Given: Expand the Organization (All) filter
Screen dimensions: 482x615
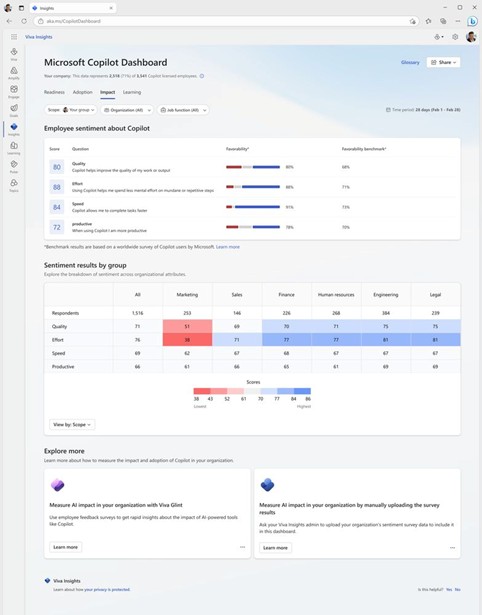Looking at the screenshot, I should pos(127,110).
